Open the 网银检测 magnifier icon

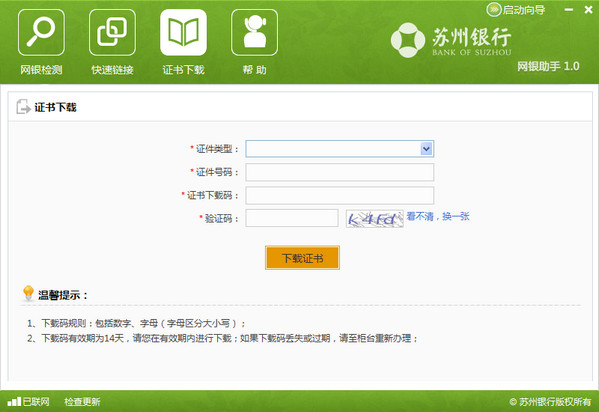tap(41, 32)
